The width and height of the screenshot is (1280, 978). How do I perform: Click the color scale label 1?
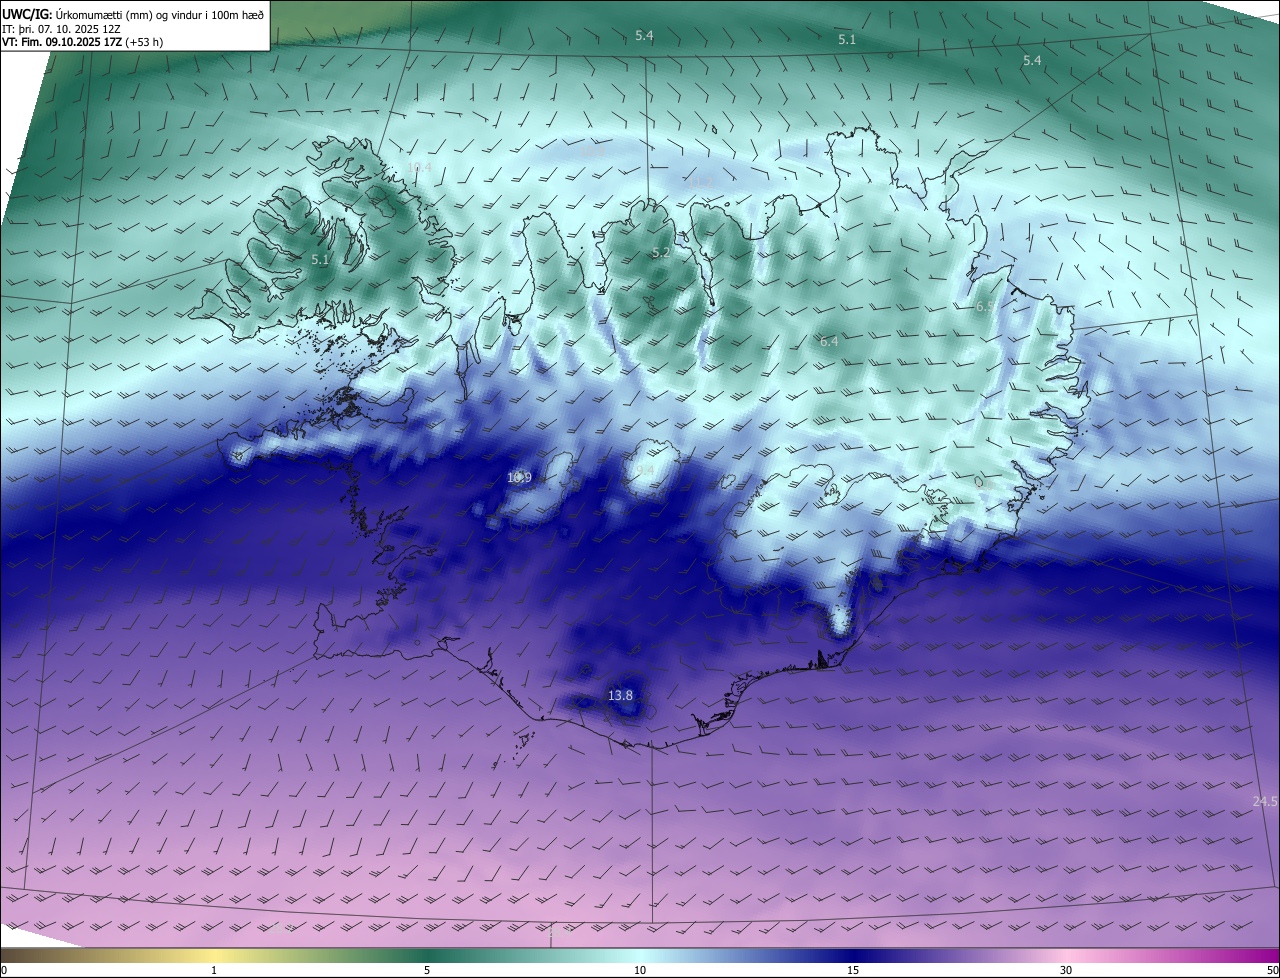(x=214, y=970)
